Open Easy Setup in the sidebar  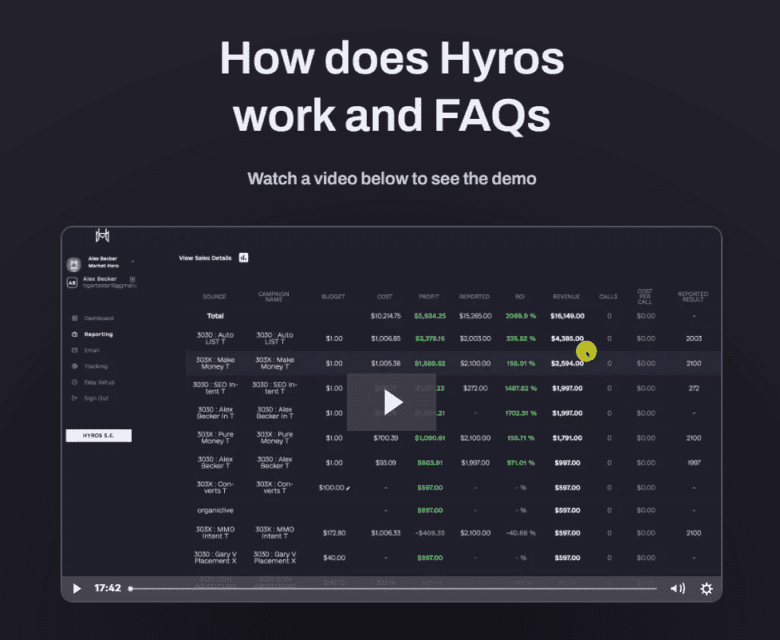(x=99, y=382)
